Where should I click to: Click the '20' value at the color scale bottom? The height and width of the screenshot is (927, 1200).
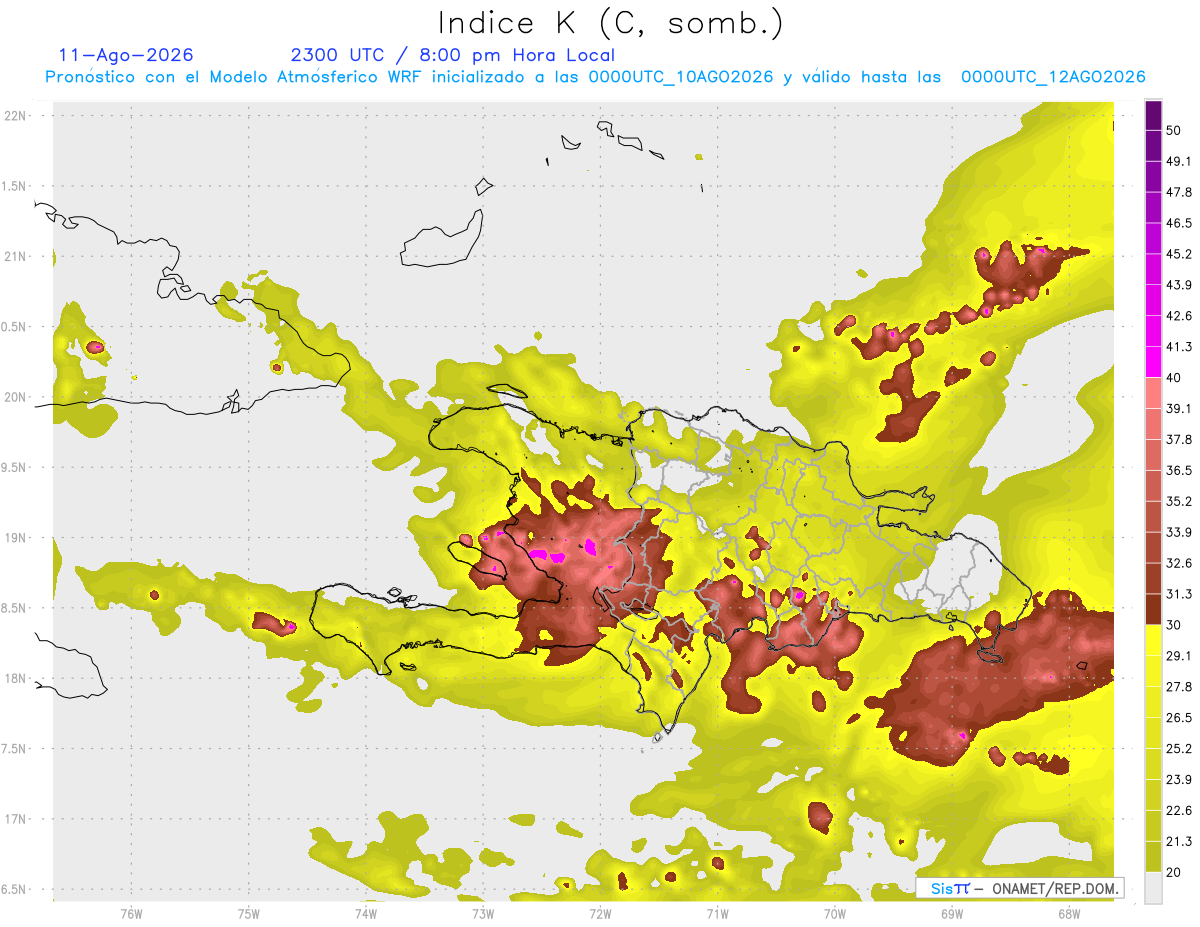(1174, 873)
